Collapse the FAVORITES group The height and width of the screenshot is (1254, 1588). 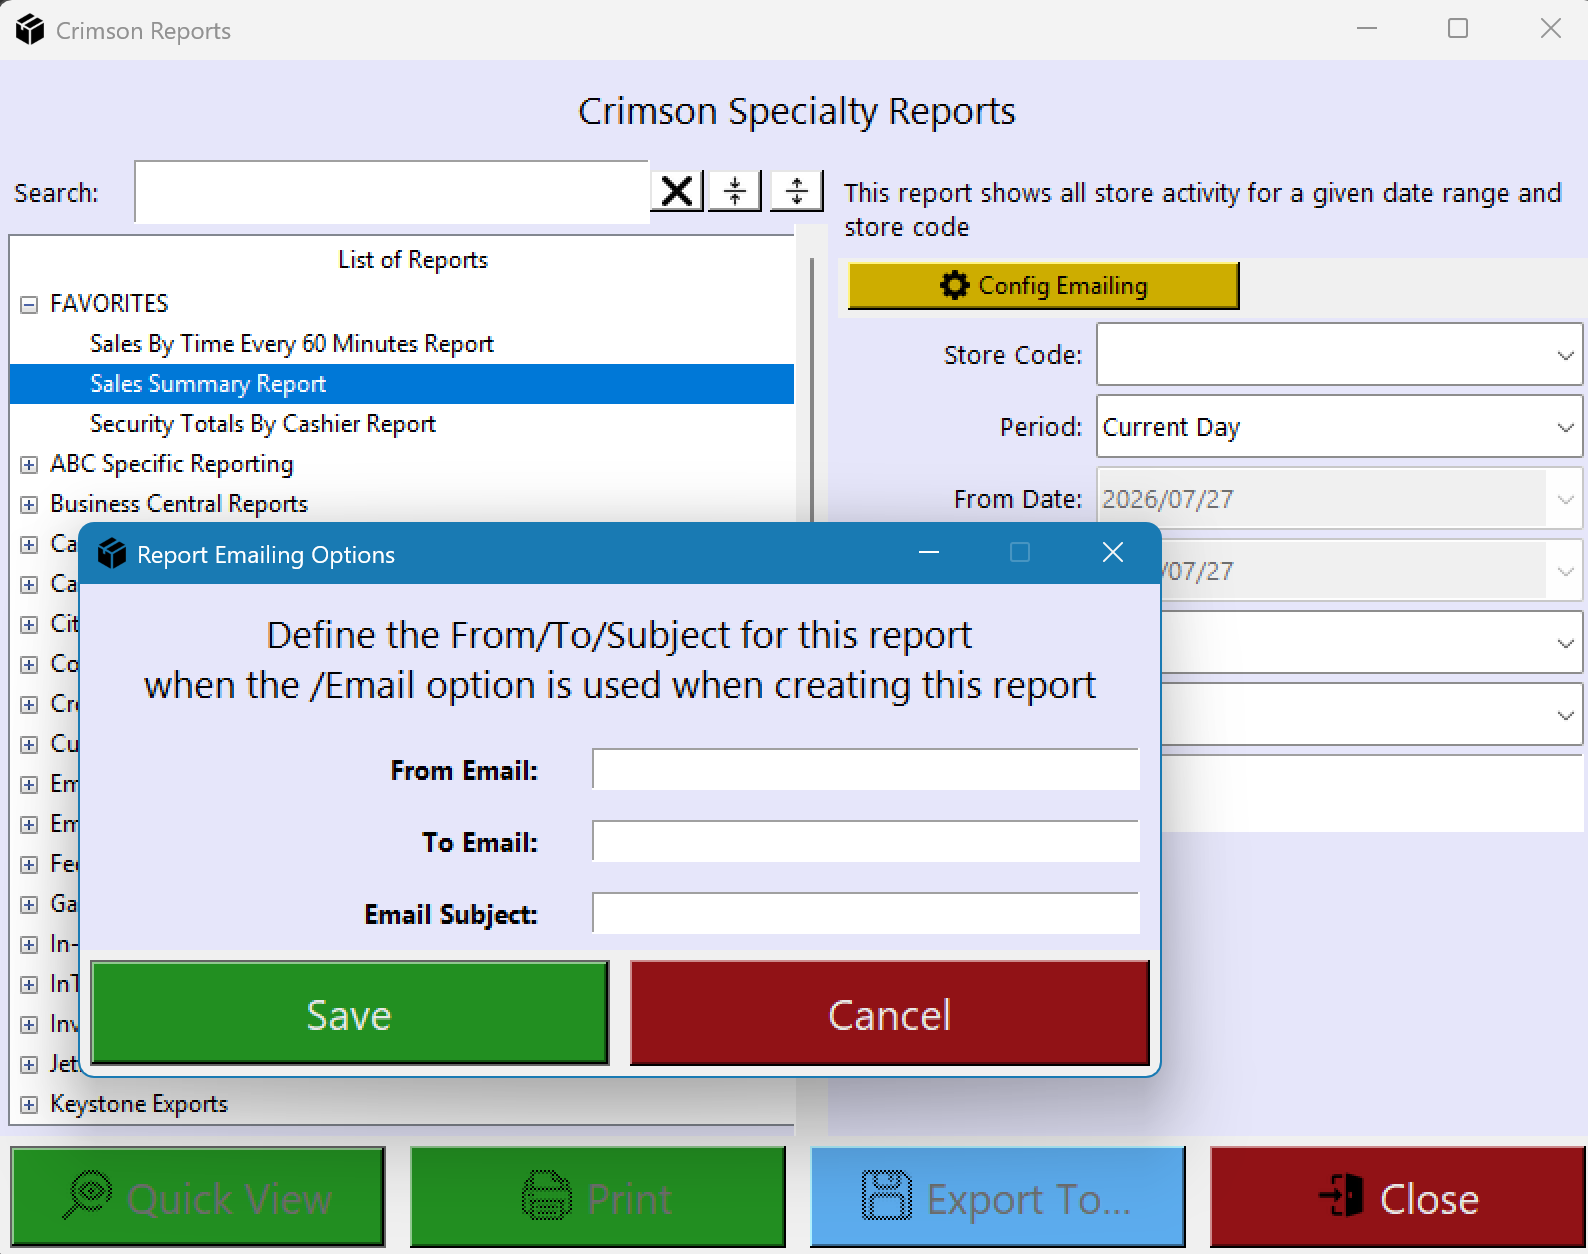[x=29, y=304]
